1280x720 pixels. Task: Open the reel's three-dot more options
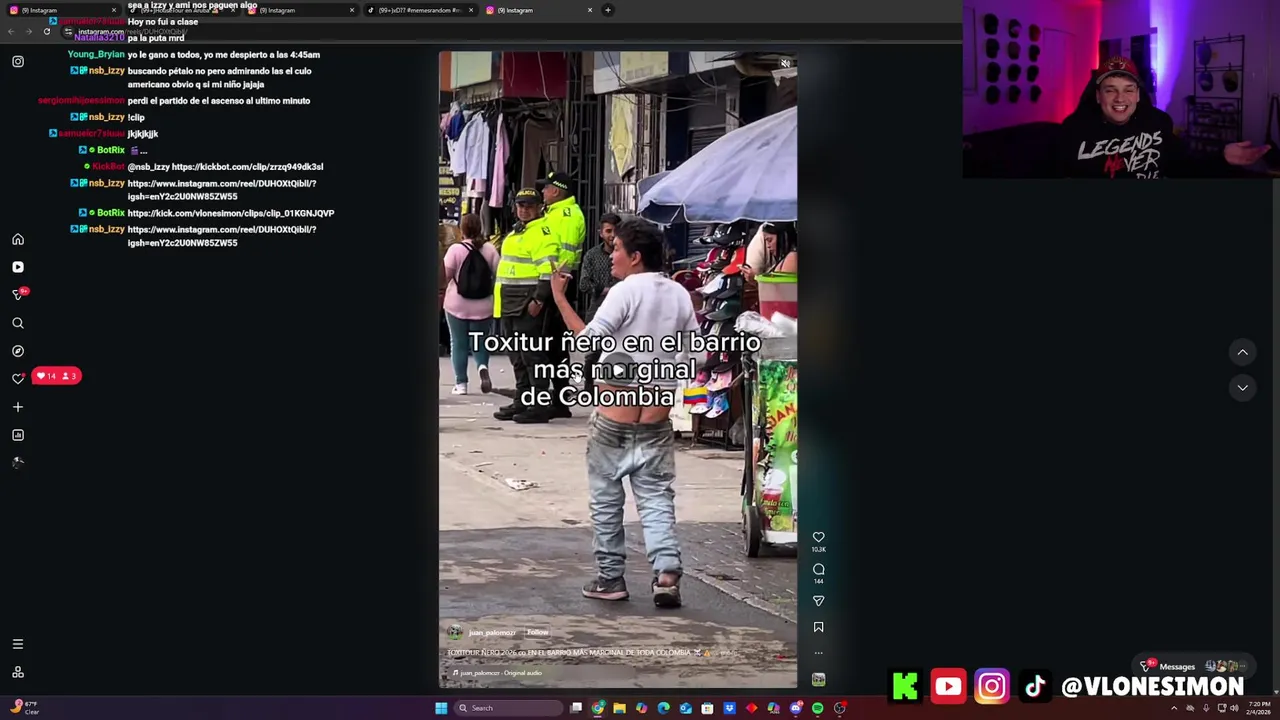pos(818,653)
